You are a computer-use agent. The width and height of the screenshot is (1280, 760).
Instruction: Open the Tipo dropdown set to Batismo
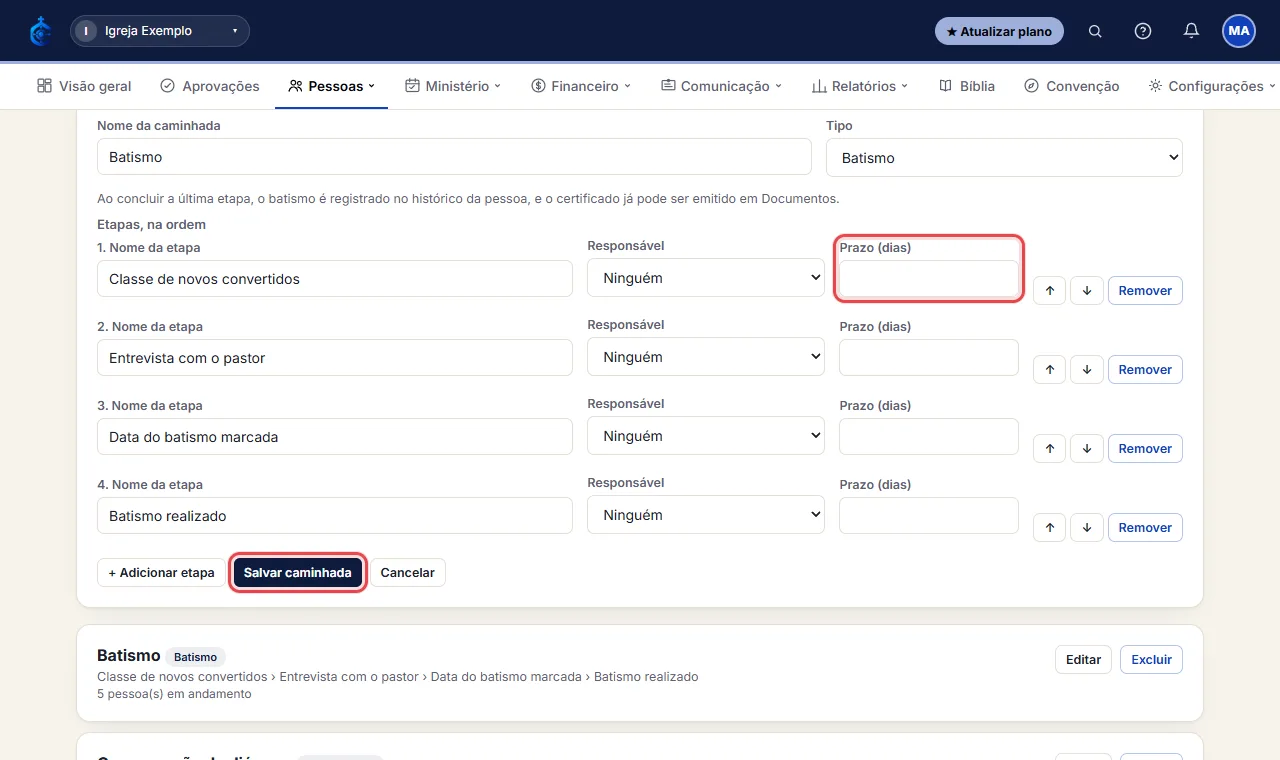tap(1004, 158)
